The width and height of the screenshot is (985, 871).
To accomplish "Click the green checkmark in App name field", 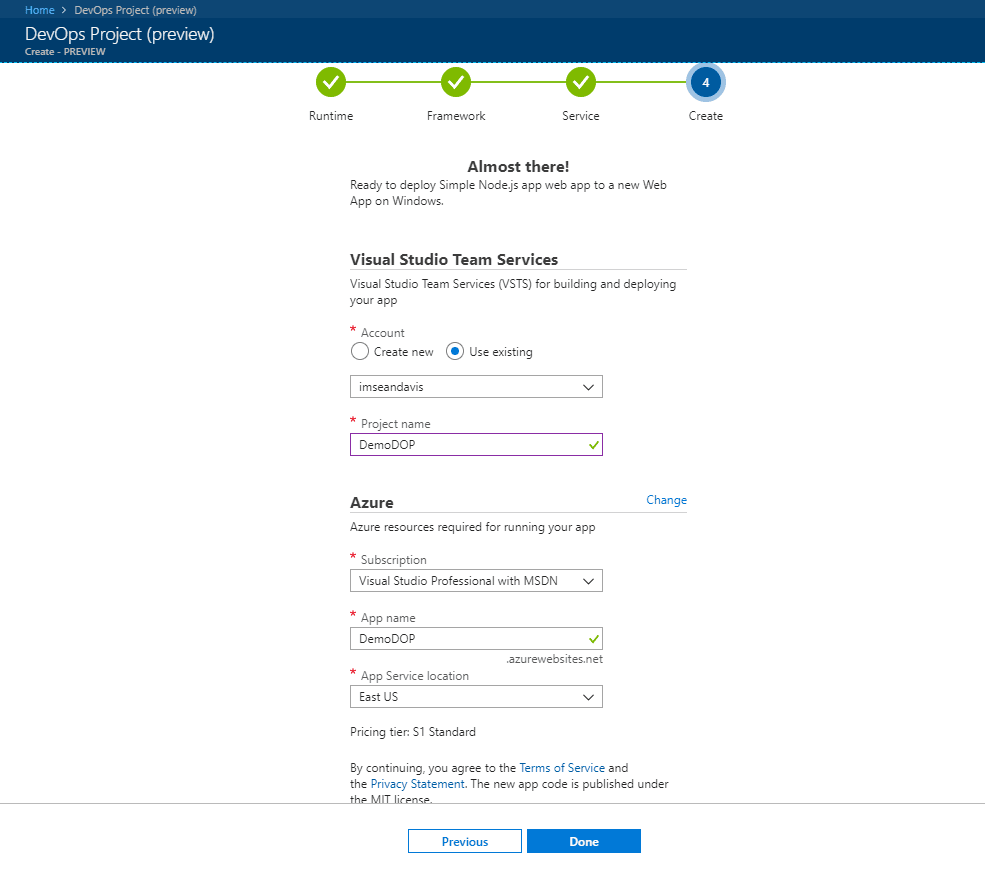I will [594, 639].
